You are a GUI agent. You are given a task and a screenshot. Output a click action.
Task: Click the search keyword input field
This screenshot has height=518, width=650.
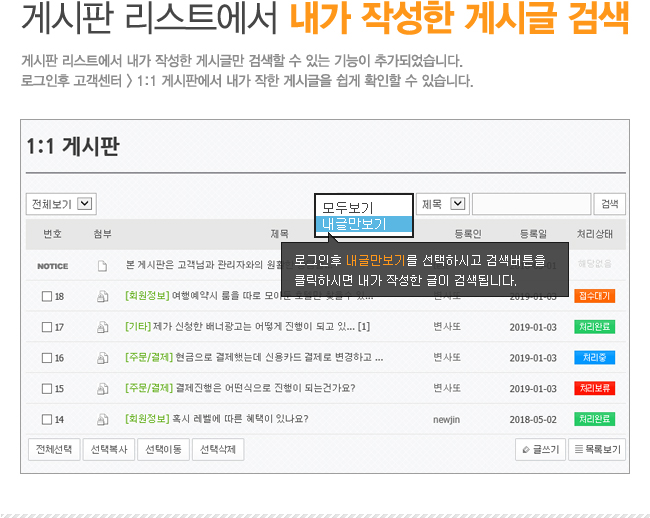click(x=531, y=204)
